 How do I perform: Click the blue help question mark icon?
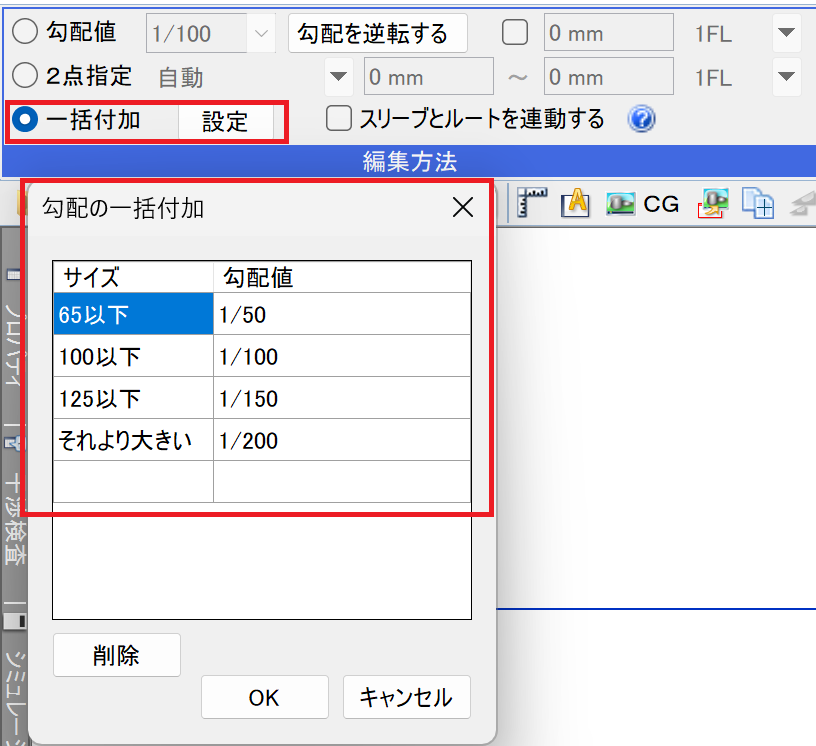tap(641, 120)
